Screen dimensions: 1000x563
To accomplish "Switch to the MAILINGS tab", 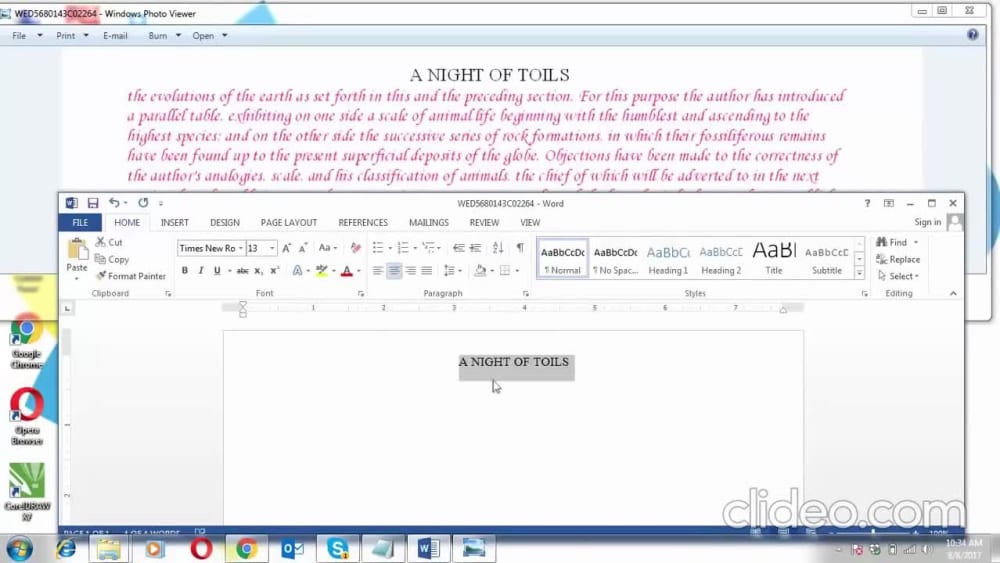I will coord(429,223).
